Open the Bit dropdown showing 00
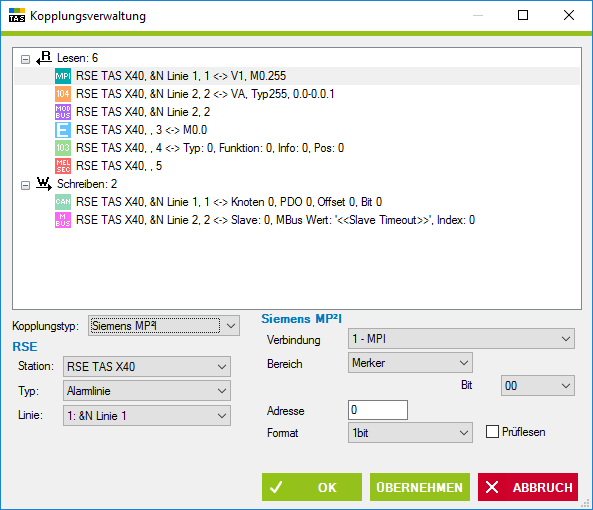This screenshot has height=510, width=593. pyautogui.click(x=538, y=386)
